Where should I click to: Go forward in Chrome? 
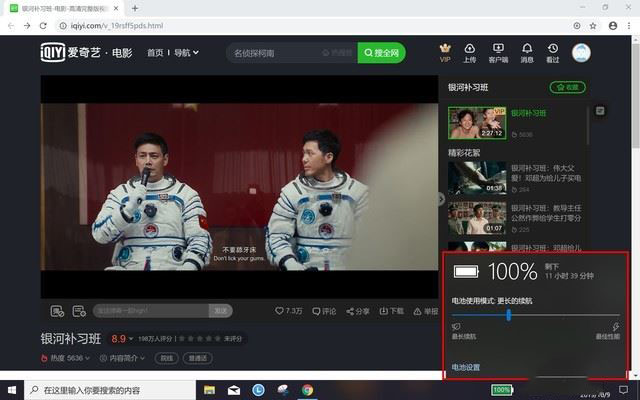[27, 26]
